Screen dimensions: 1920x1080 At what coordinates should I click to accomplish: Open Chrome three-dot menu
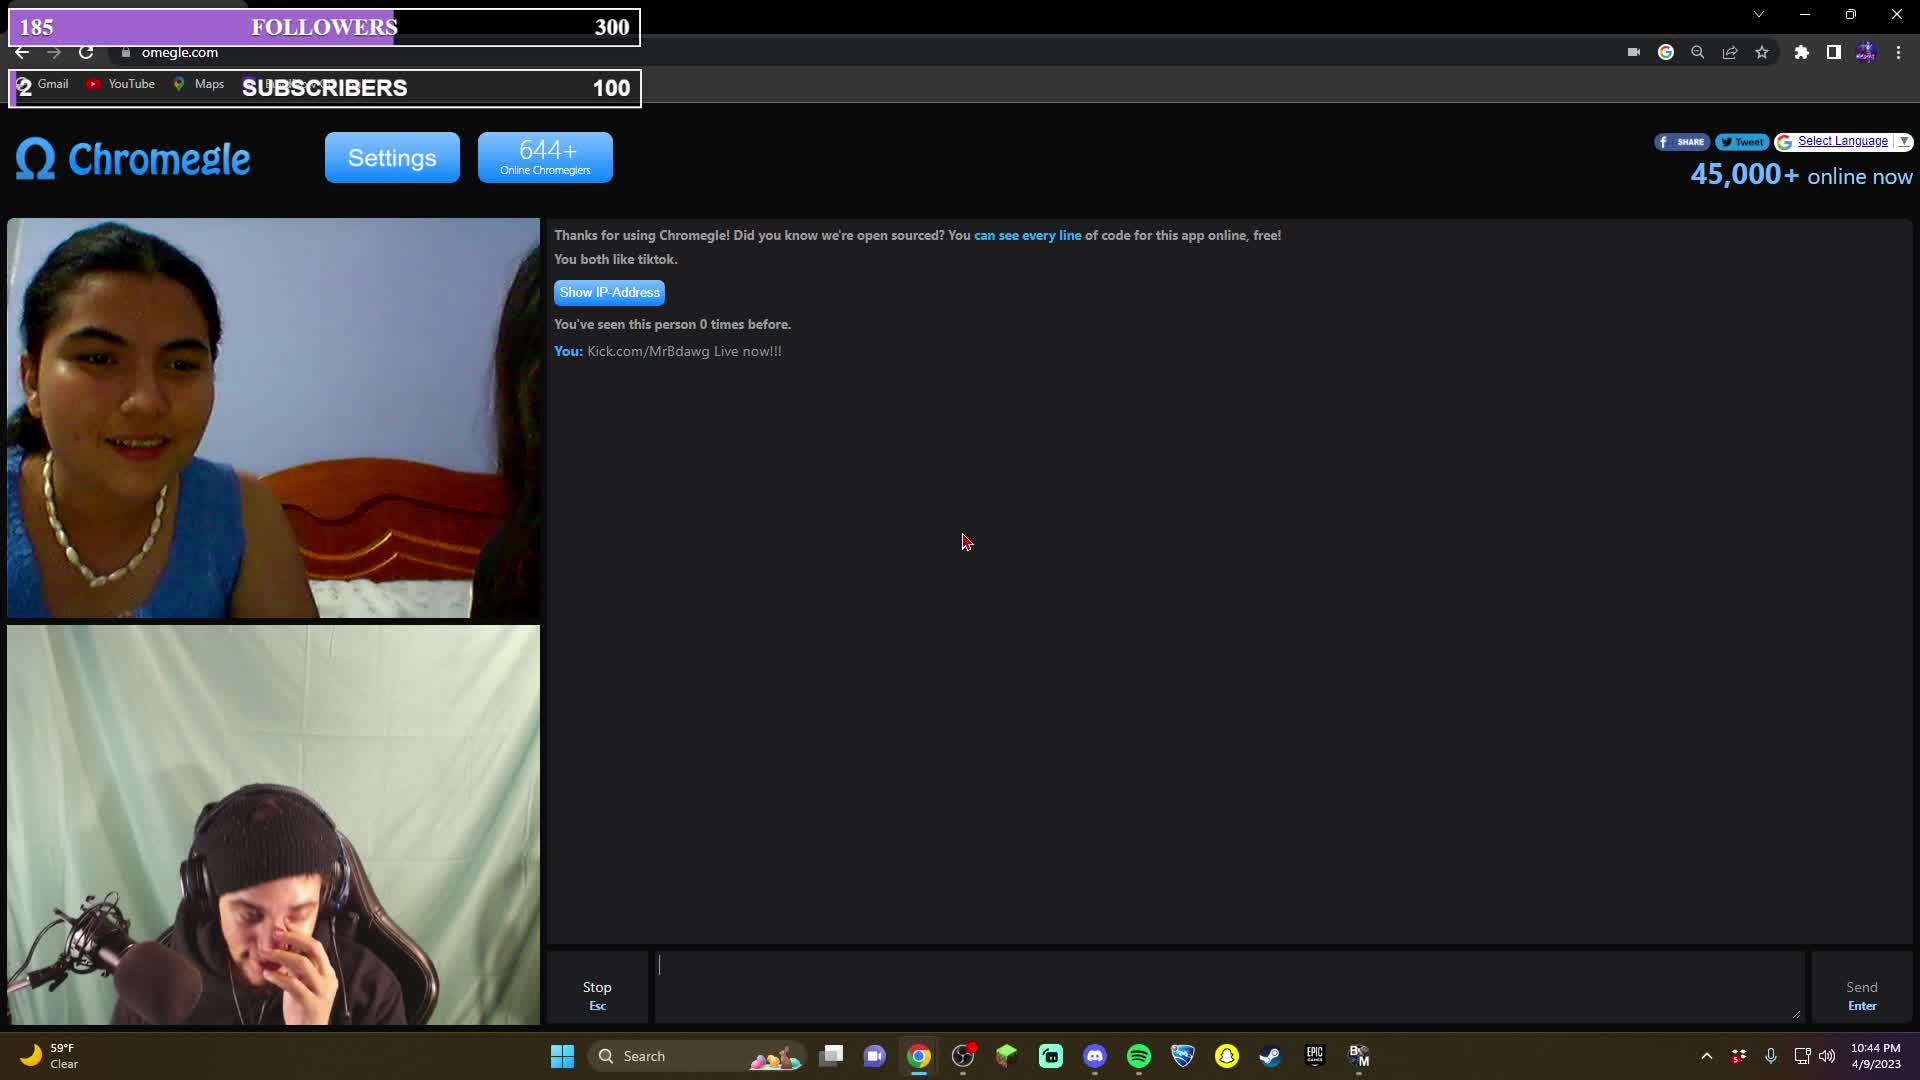click(1898, 52)
